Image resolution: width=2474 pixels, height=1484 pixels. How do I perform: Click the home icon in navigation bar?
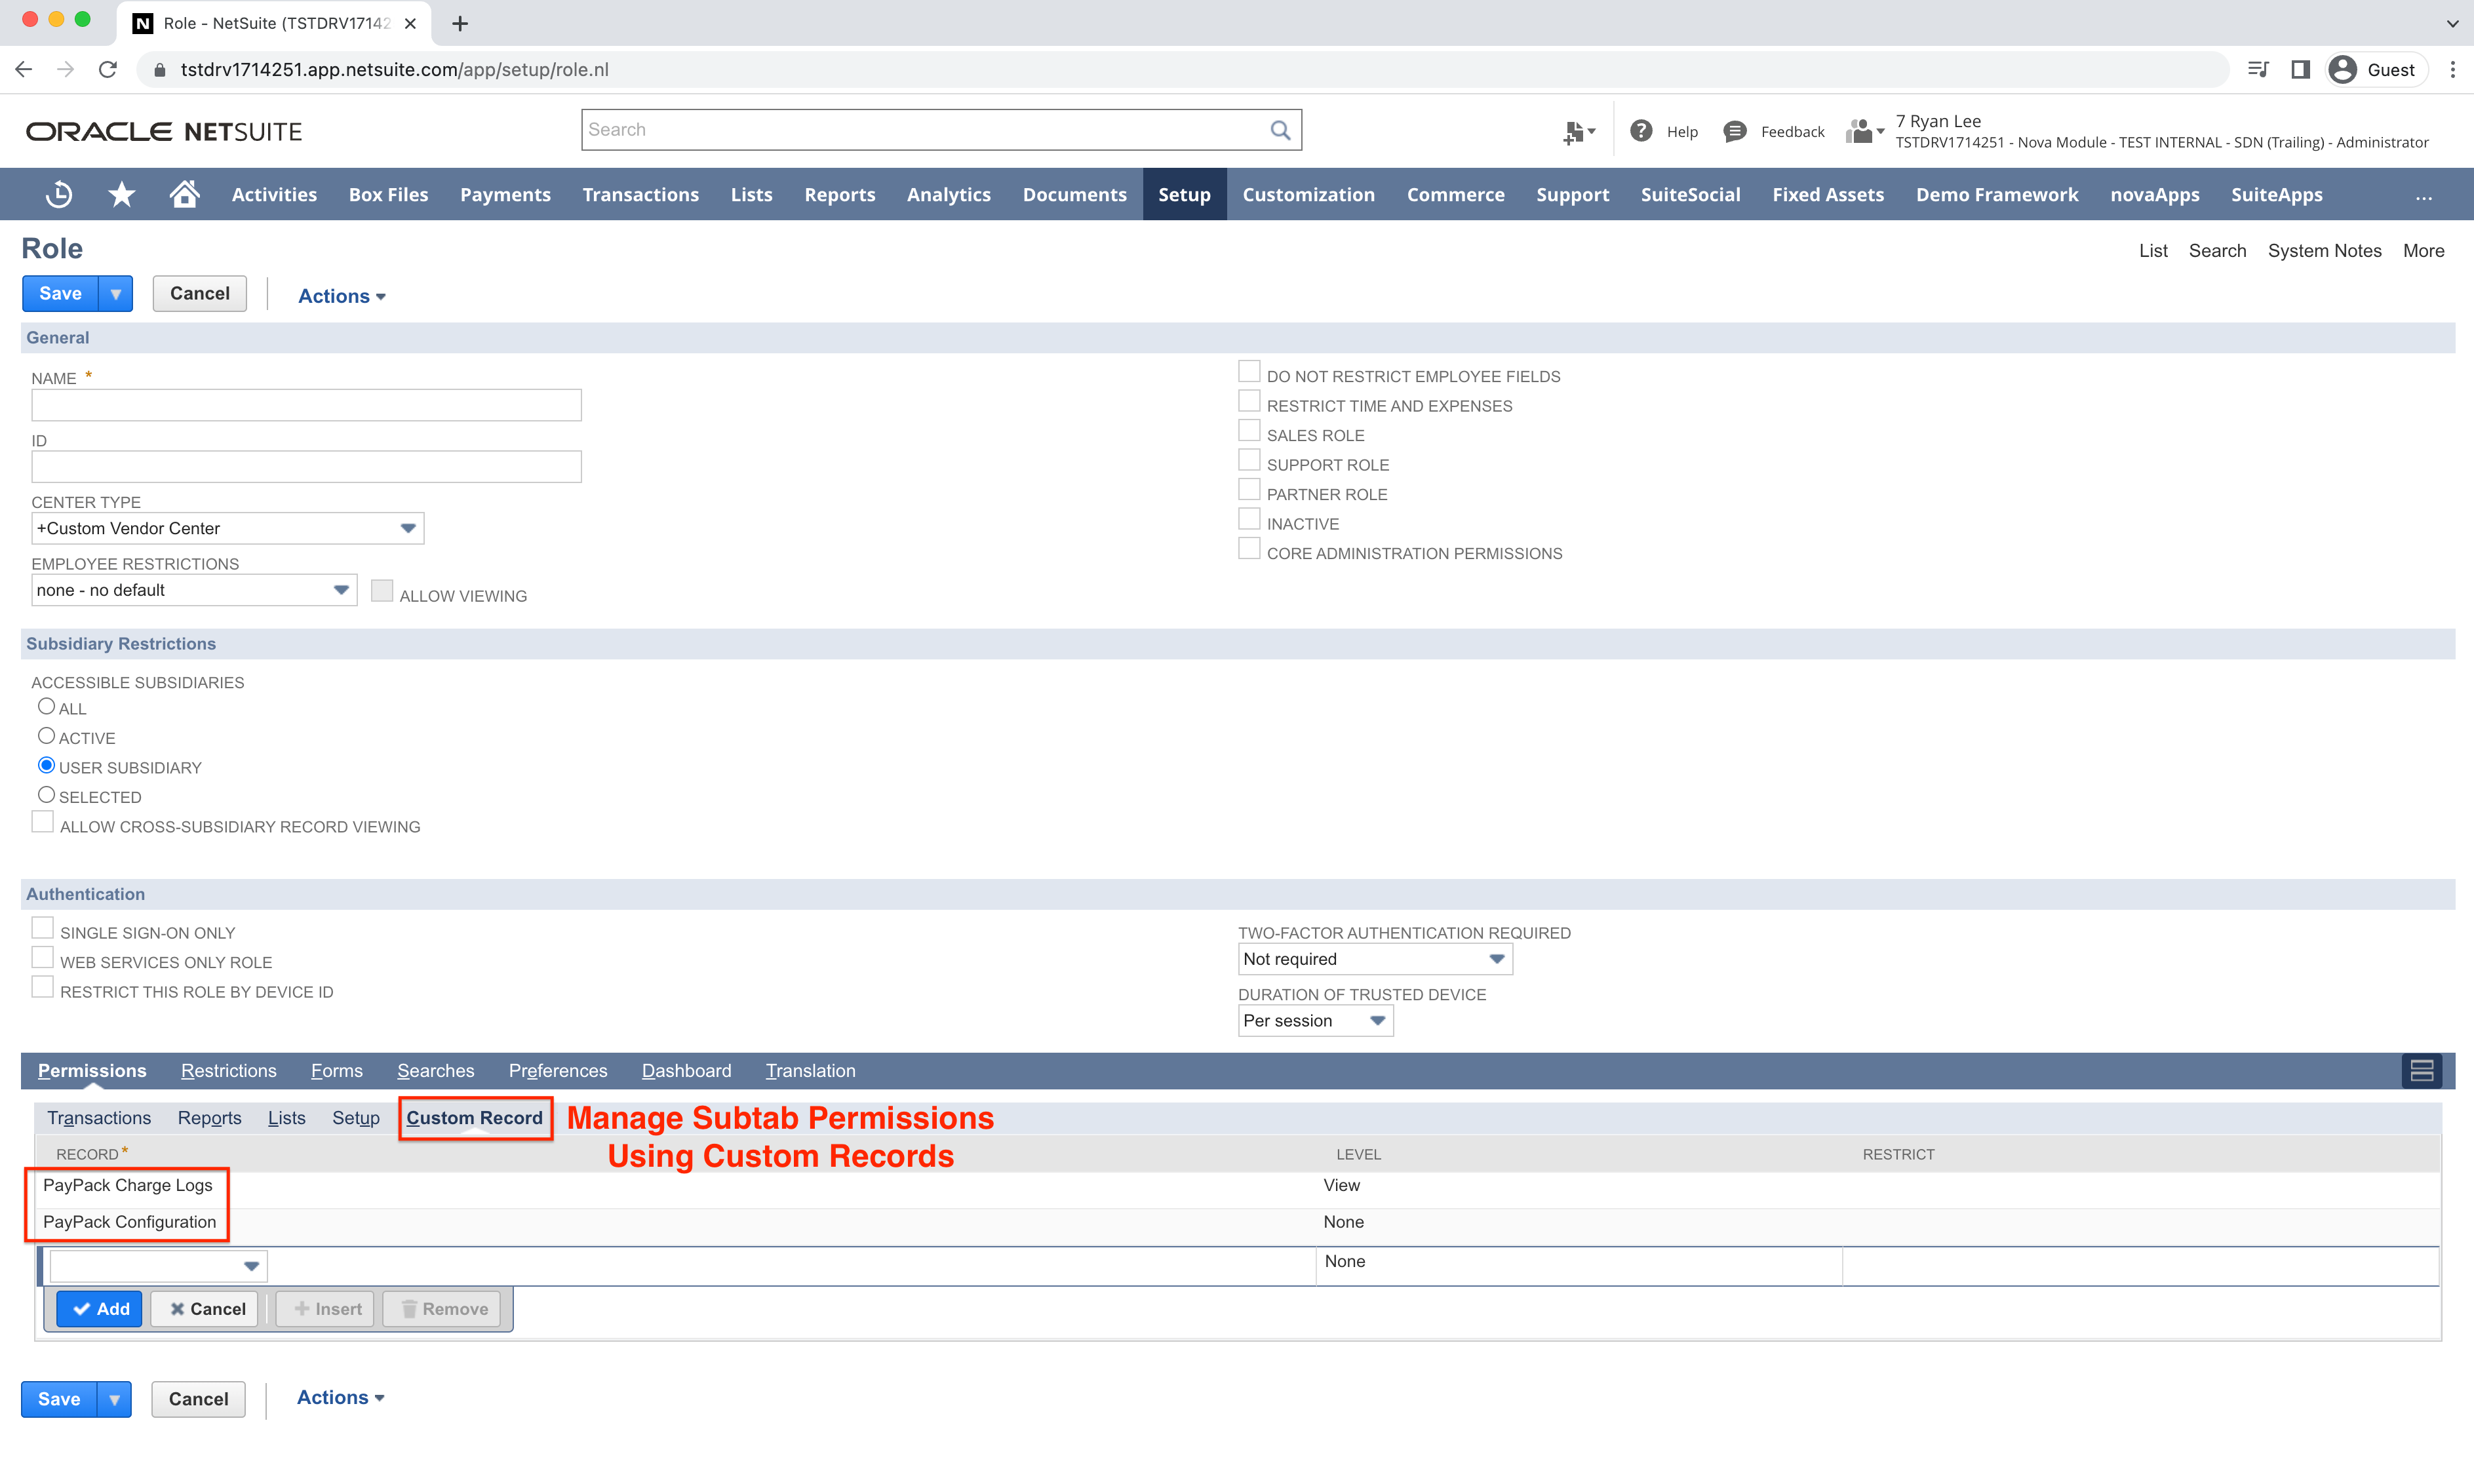pyautogui.click(x=184, y=194)
